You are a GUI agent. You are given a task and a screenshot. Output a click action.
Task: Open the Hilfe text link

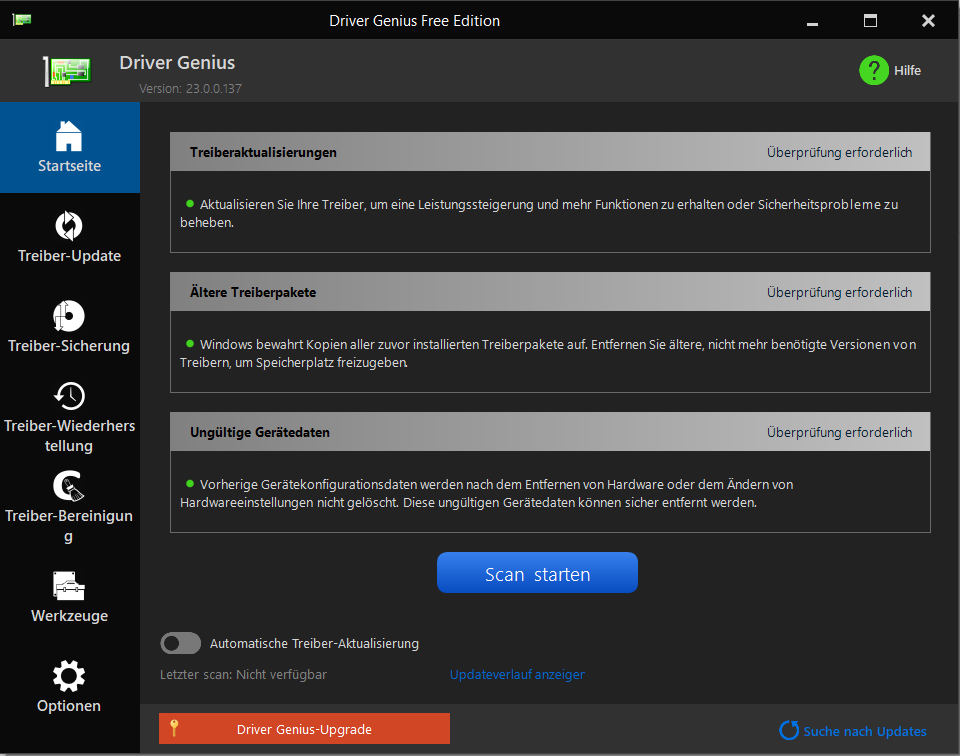point(907,70)
